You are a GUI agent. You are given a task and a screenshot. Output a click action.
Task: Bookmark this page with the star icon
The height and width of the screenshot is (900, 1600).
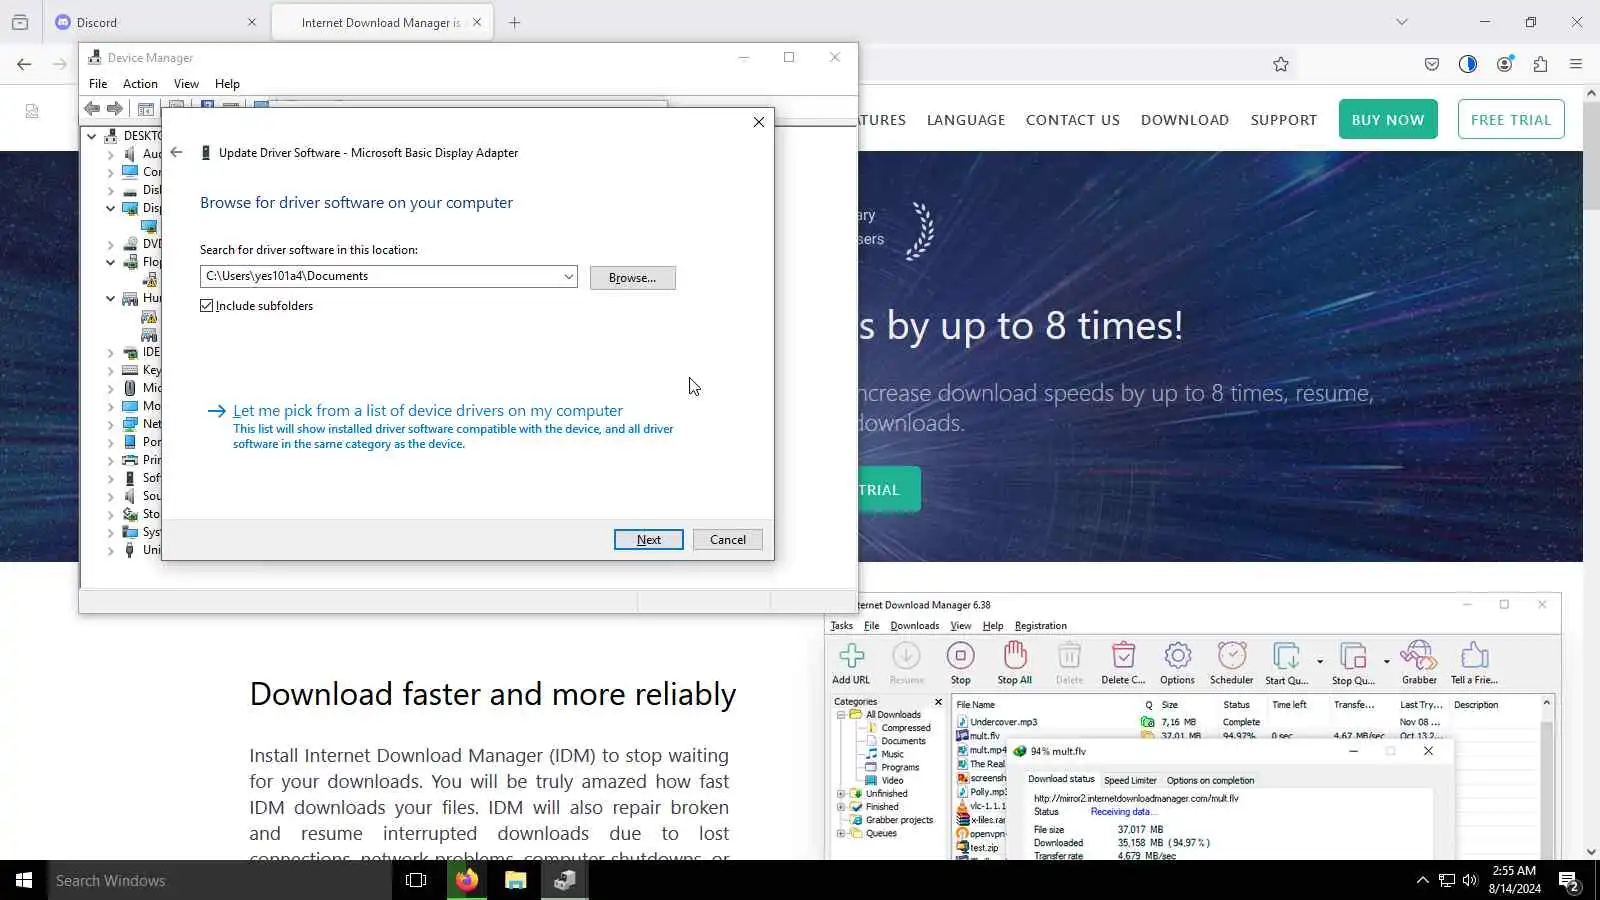[1281, 64]
